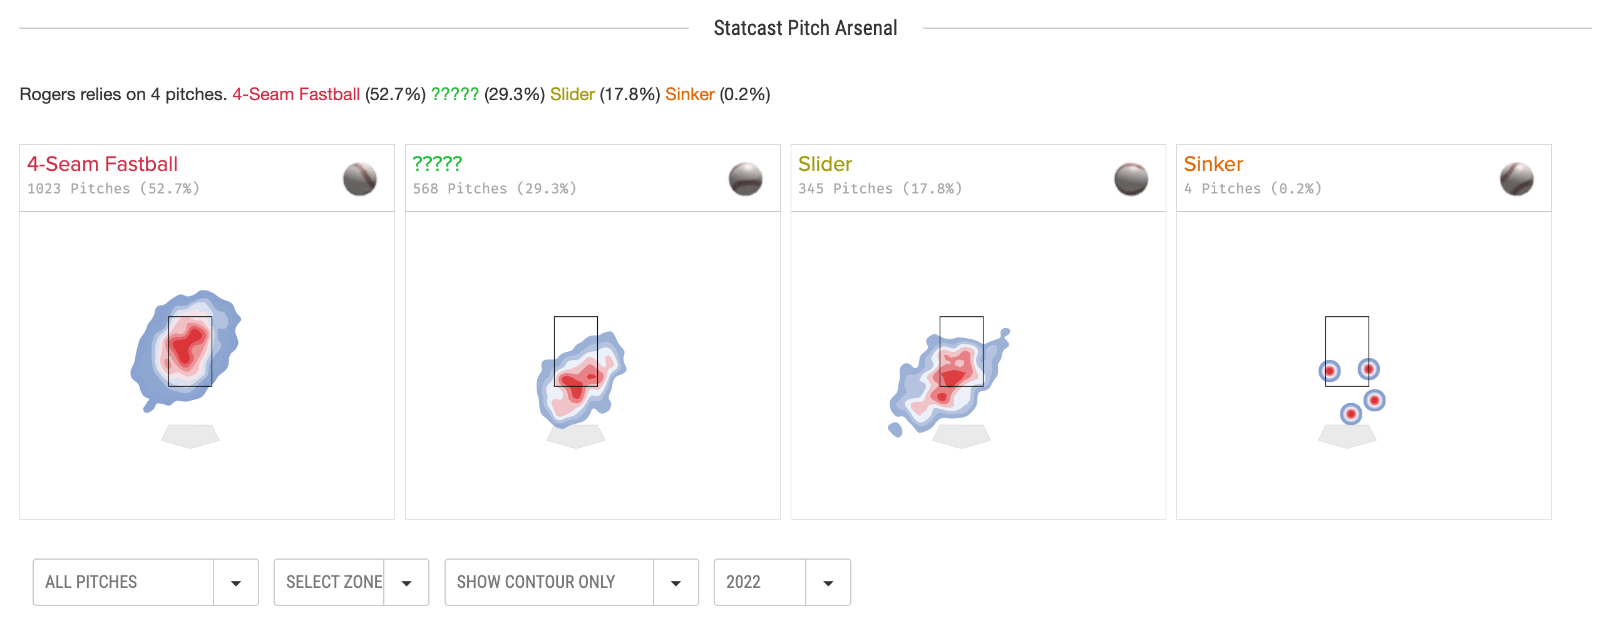Open the SHOW CONTOUR ONLY dropdown arrow
The height and width of the screenshot is (621, 1610).
(676, 583)
